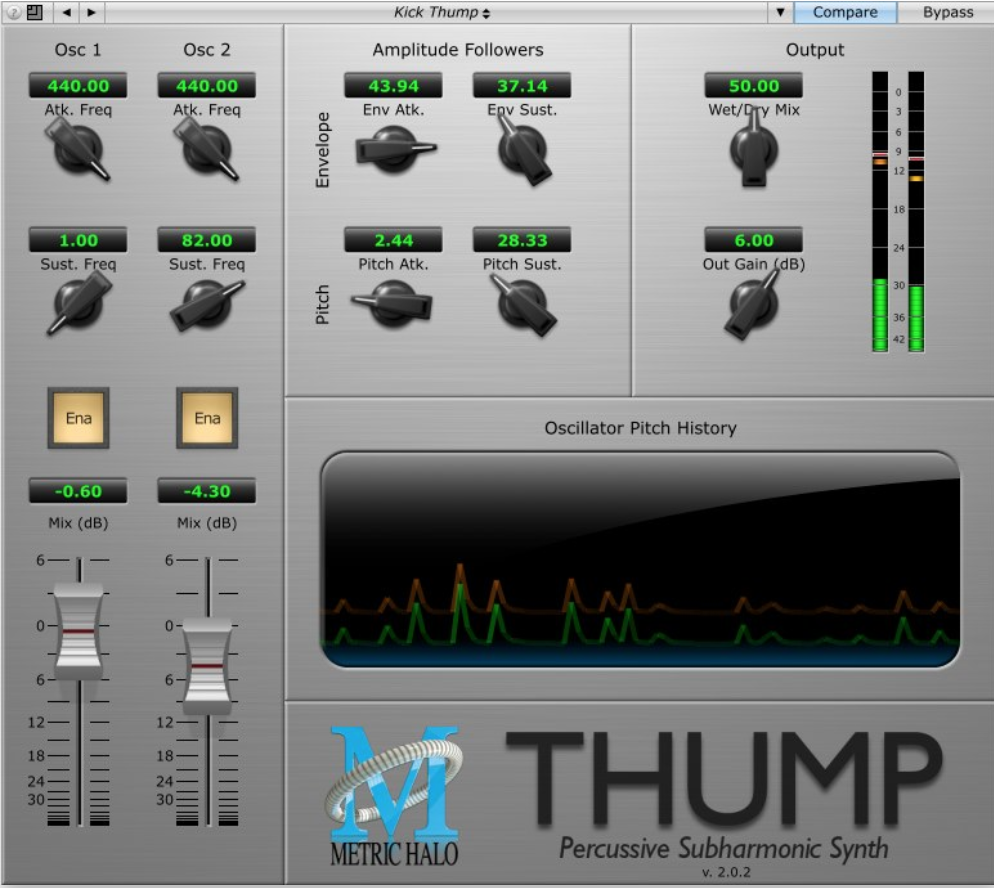994x888 pixels.
Task: Go to previous preset with left arrow
Action: (x=67, y=12)
